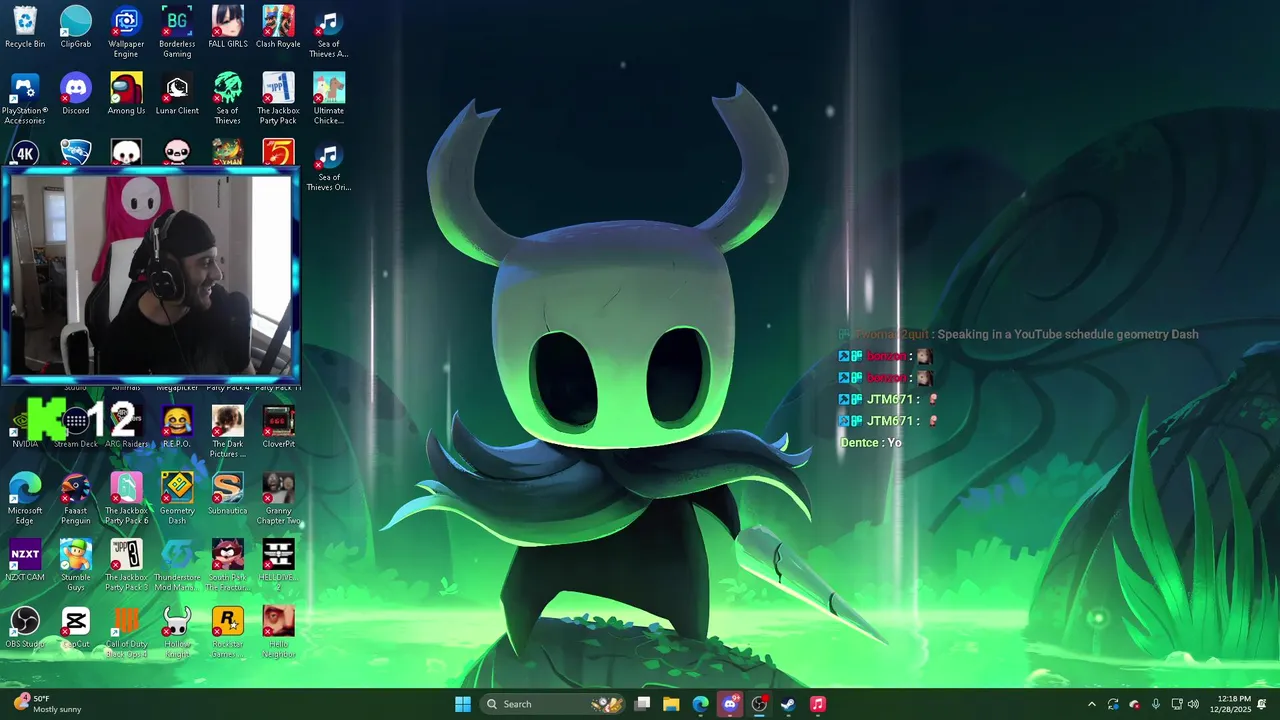Select the Among Us desktop icon
The image size is (1280, 720).
point(126,94)
